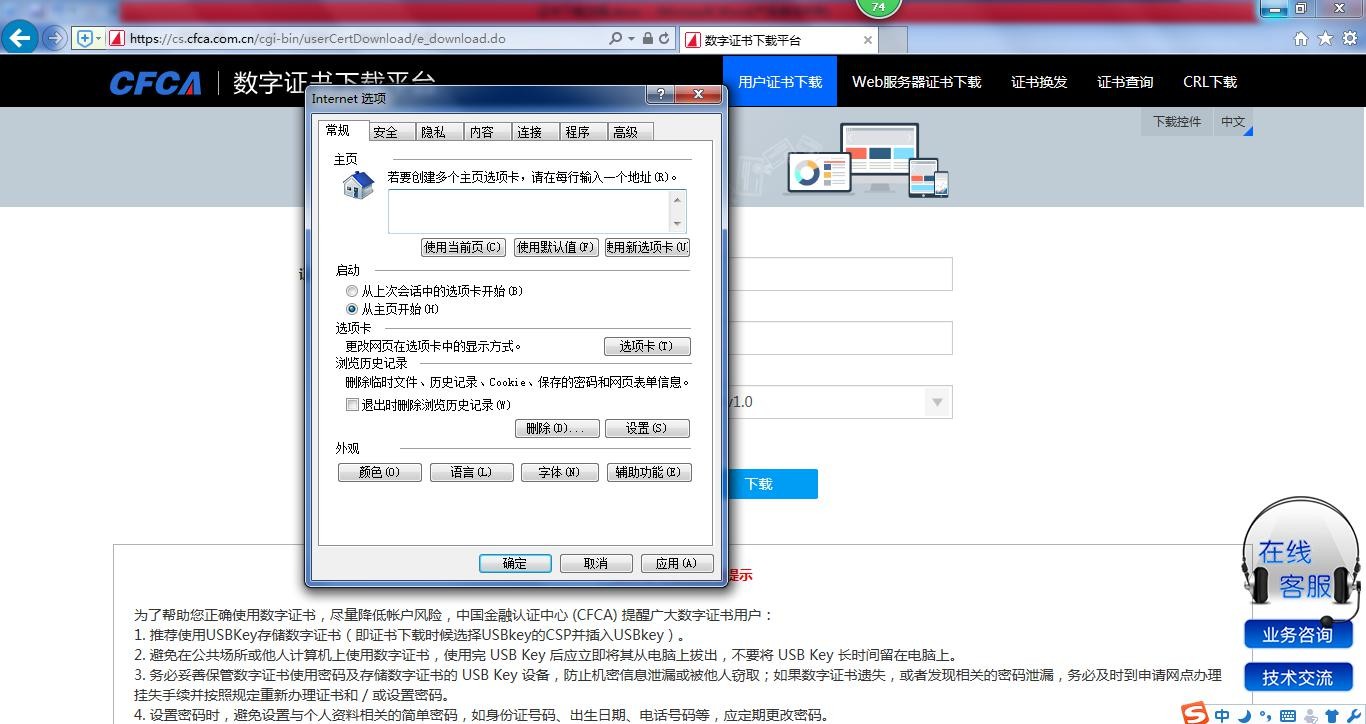The height and width of the screenshot is (724, 1366).
Task: Click home page list scroll down arrow
Action: [678, 224]
